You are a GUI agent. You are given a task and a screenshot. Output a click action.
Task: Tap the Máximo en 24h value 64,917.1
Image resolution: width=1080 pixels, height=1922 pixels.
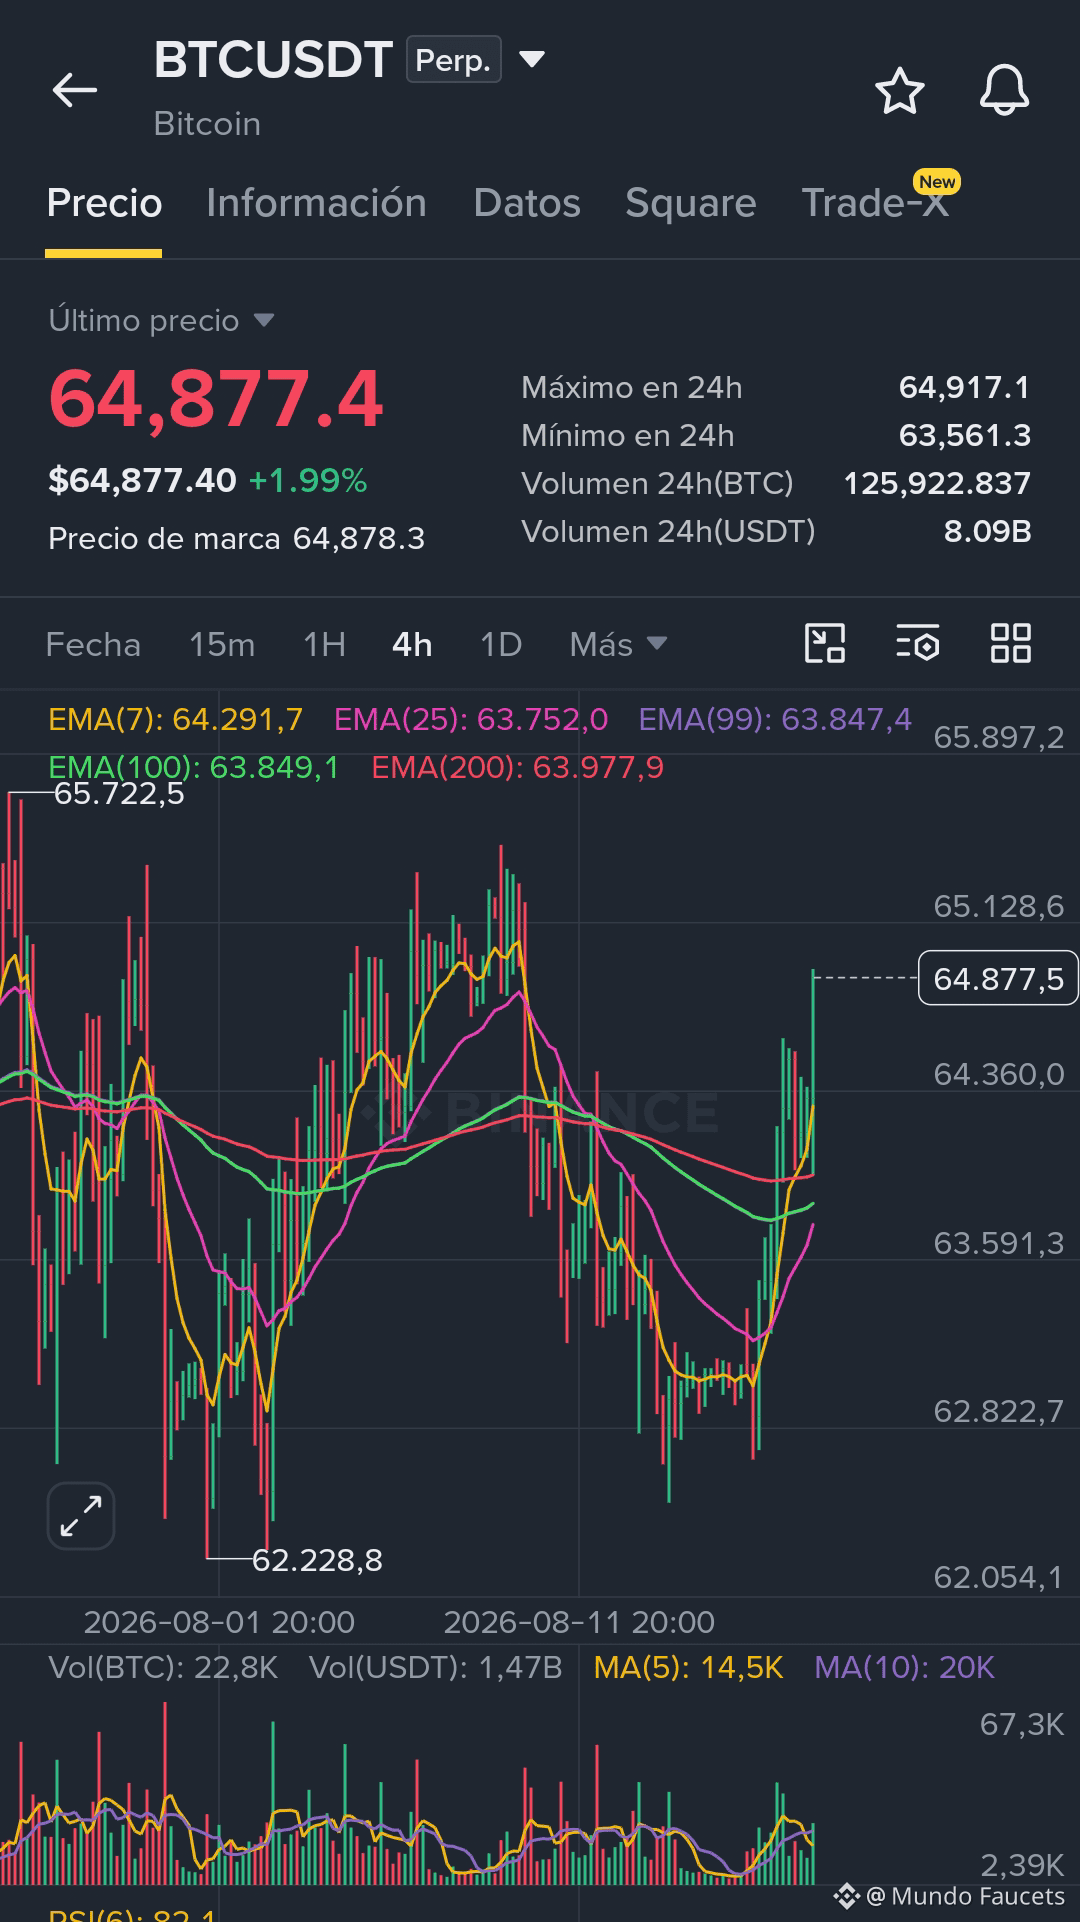(x=964, y=387)
